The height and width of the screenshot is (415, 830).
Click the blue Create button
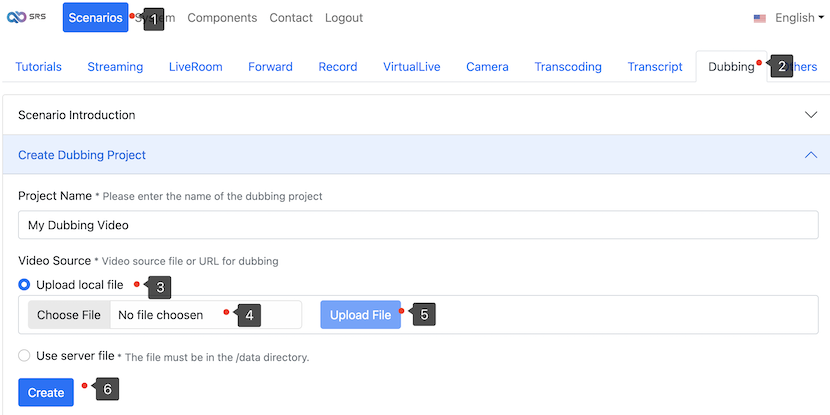pyautogui.click(x=46, y=393)
